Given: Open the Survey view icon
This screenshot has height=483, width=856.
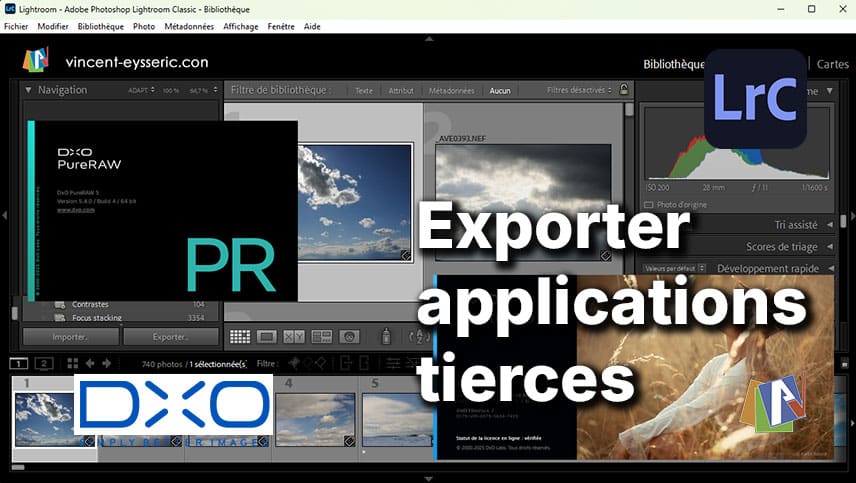Looking at the screenshot, I should [322, 337].
